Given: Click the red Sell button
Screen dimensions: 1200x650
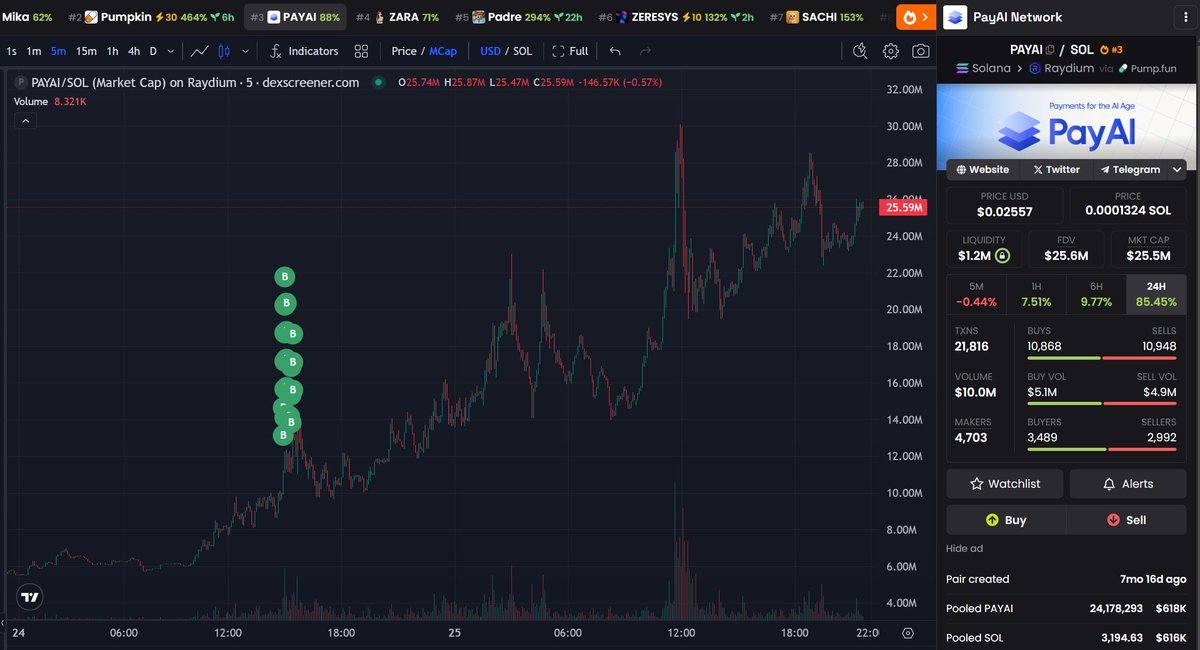Looking at the screenshot, I should (x=1127, y=520).
